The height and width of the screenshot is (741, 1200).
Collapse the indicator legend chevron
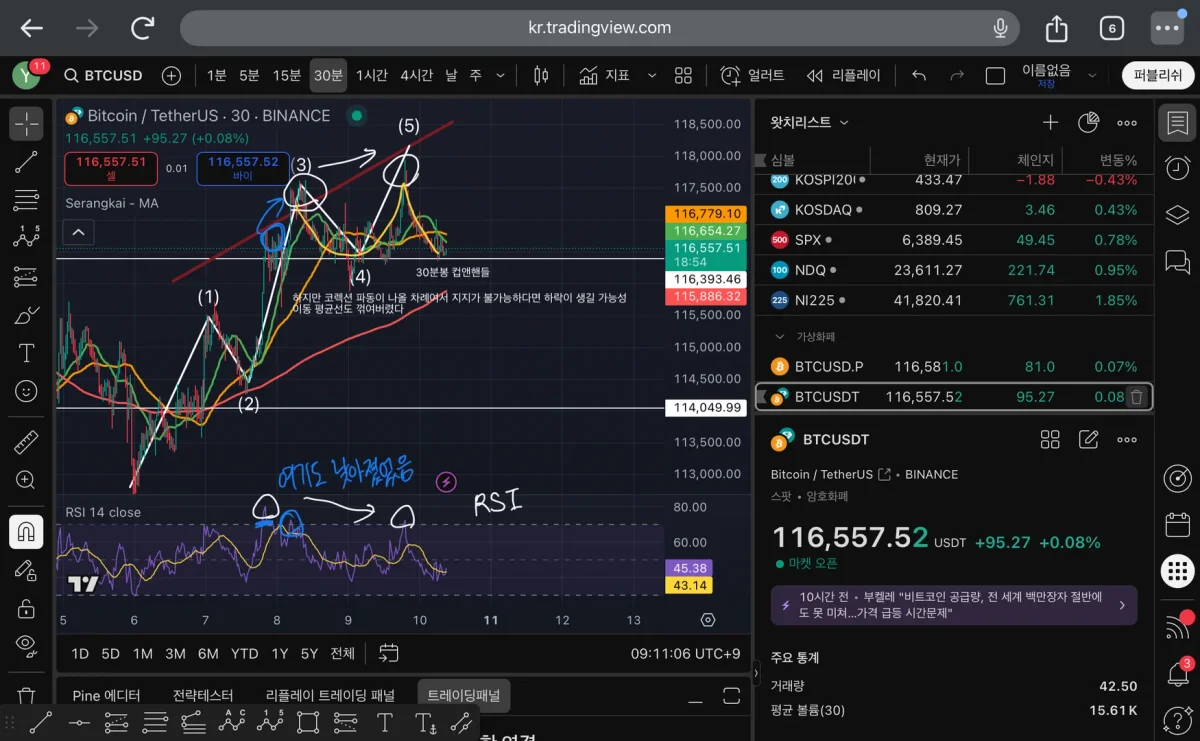(78, 233)
